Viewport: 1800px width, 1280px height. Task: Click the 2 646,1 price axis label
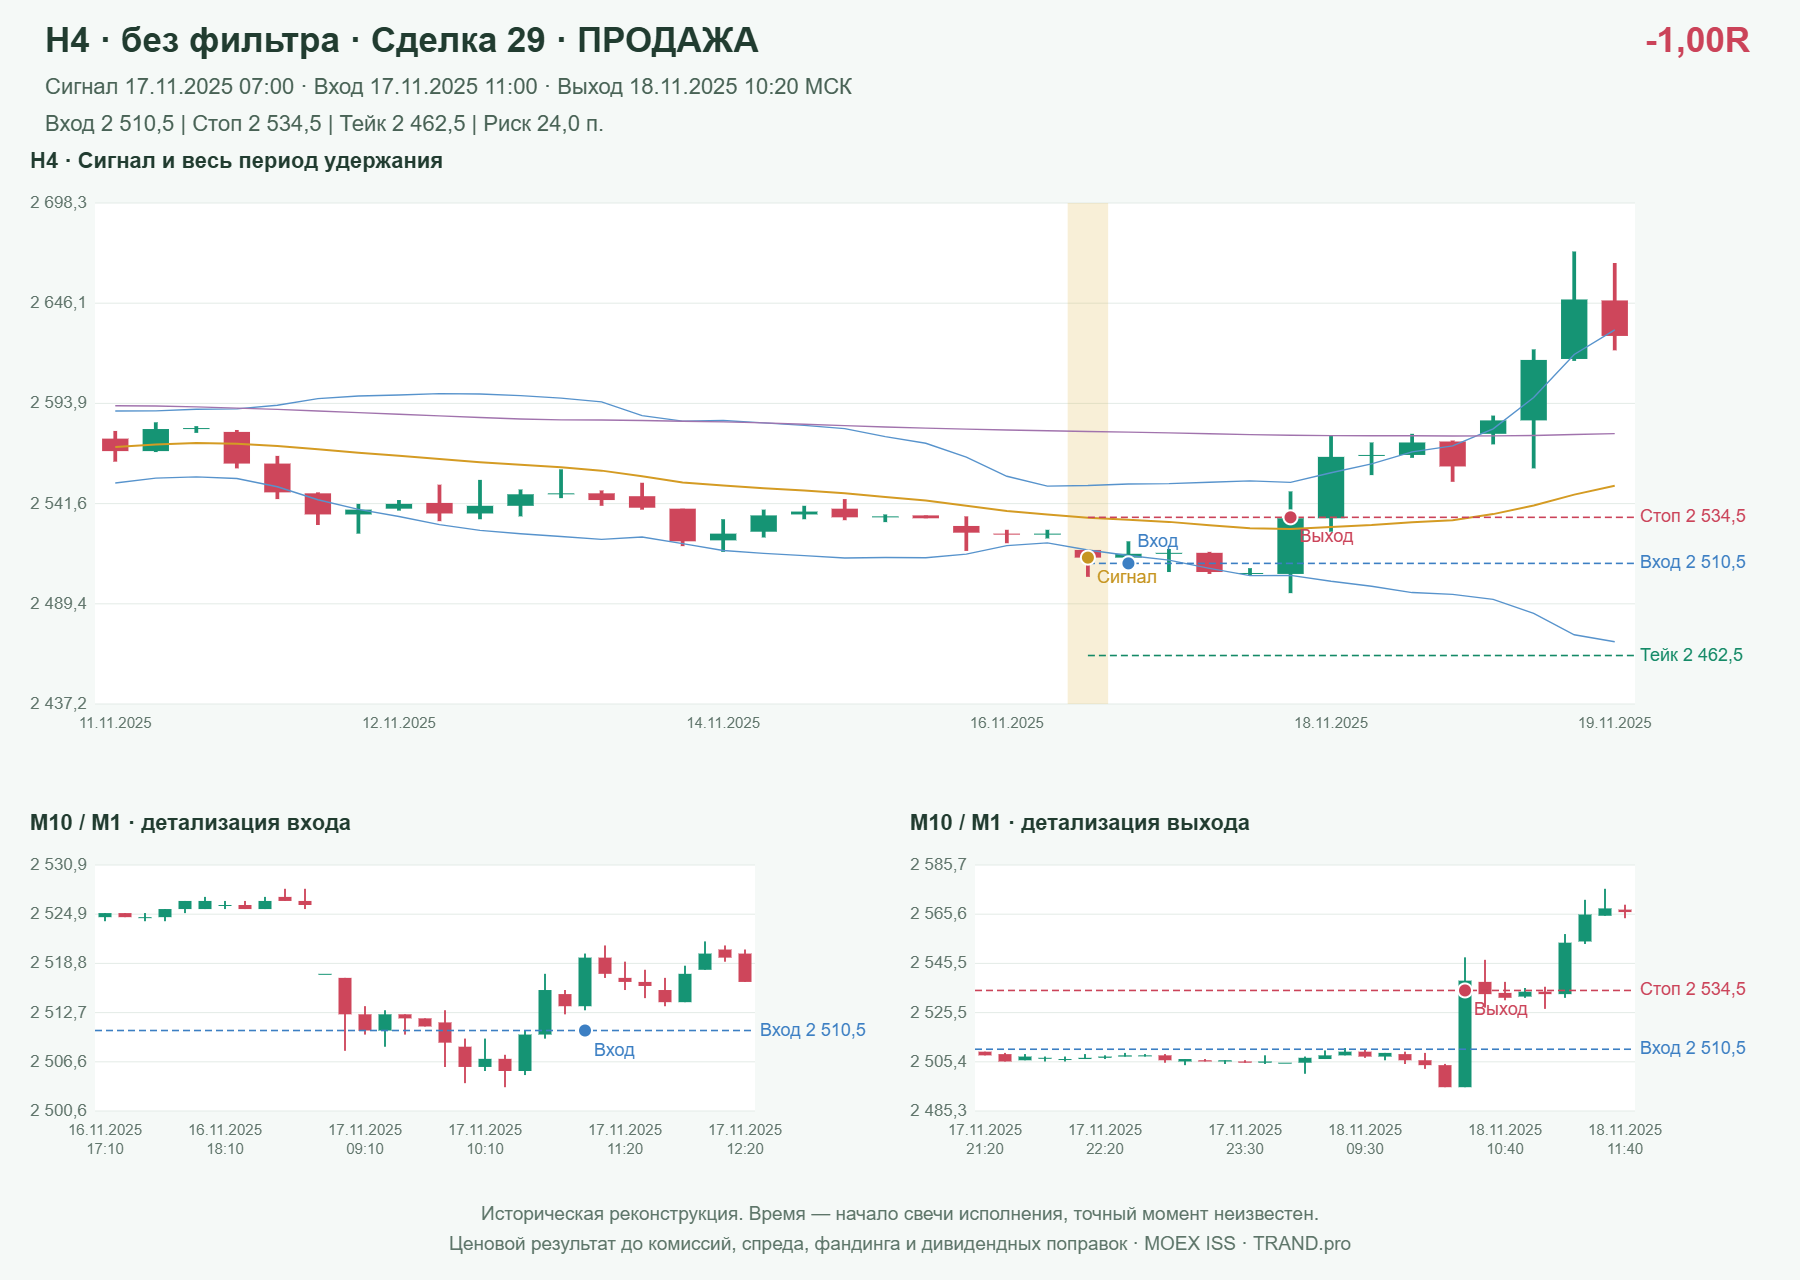(x=58, y=302)
